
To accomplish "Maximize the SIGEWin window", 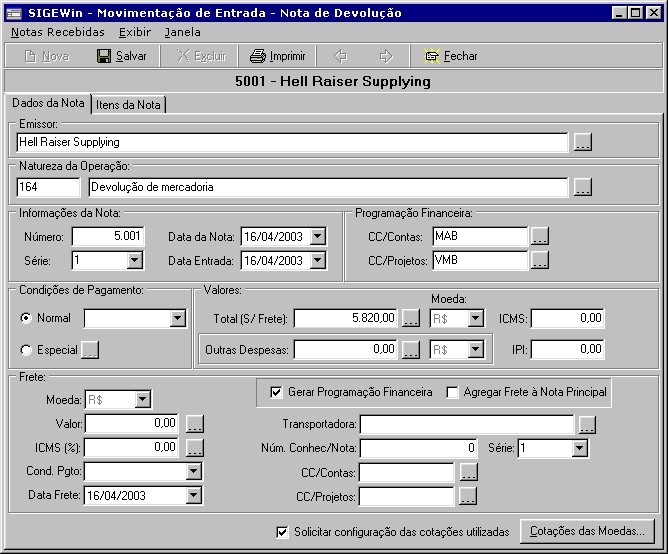I will pos(635,13).
